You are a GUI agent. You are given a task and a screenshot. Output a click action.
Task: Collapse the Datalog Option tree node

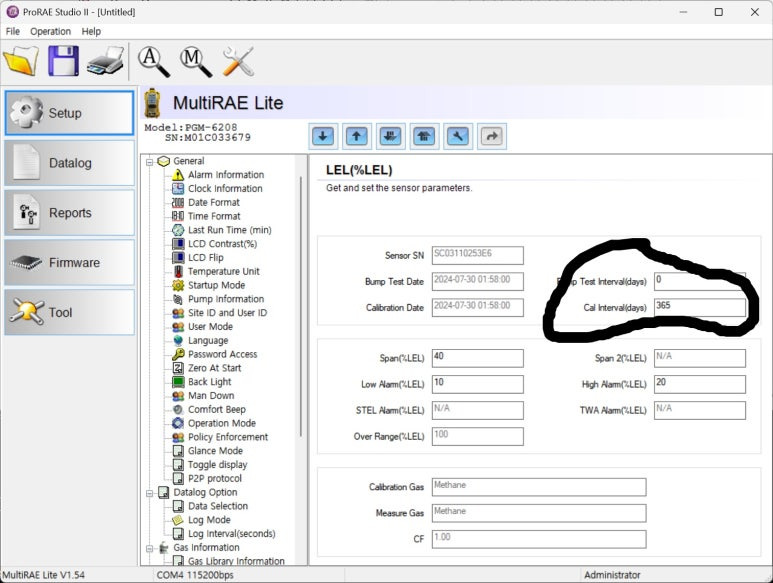149,493
